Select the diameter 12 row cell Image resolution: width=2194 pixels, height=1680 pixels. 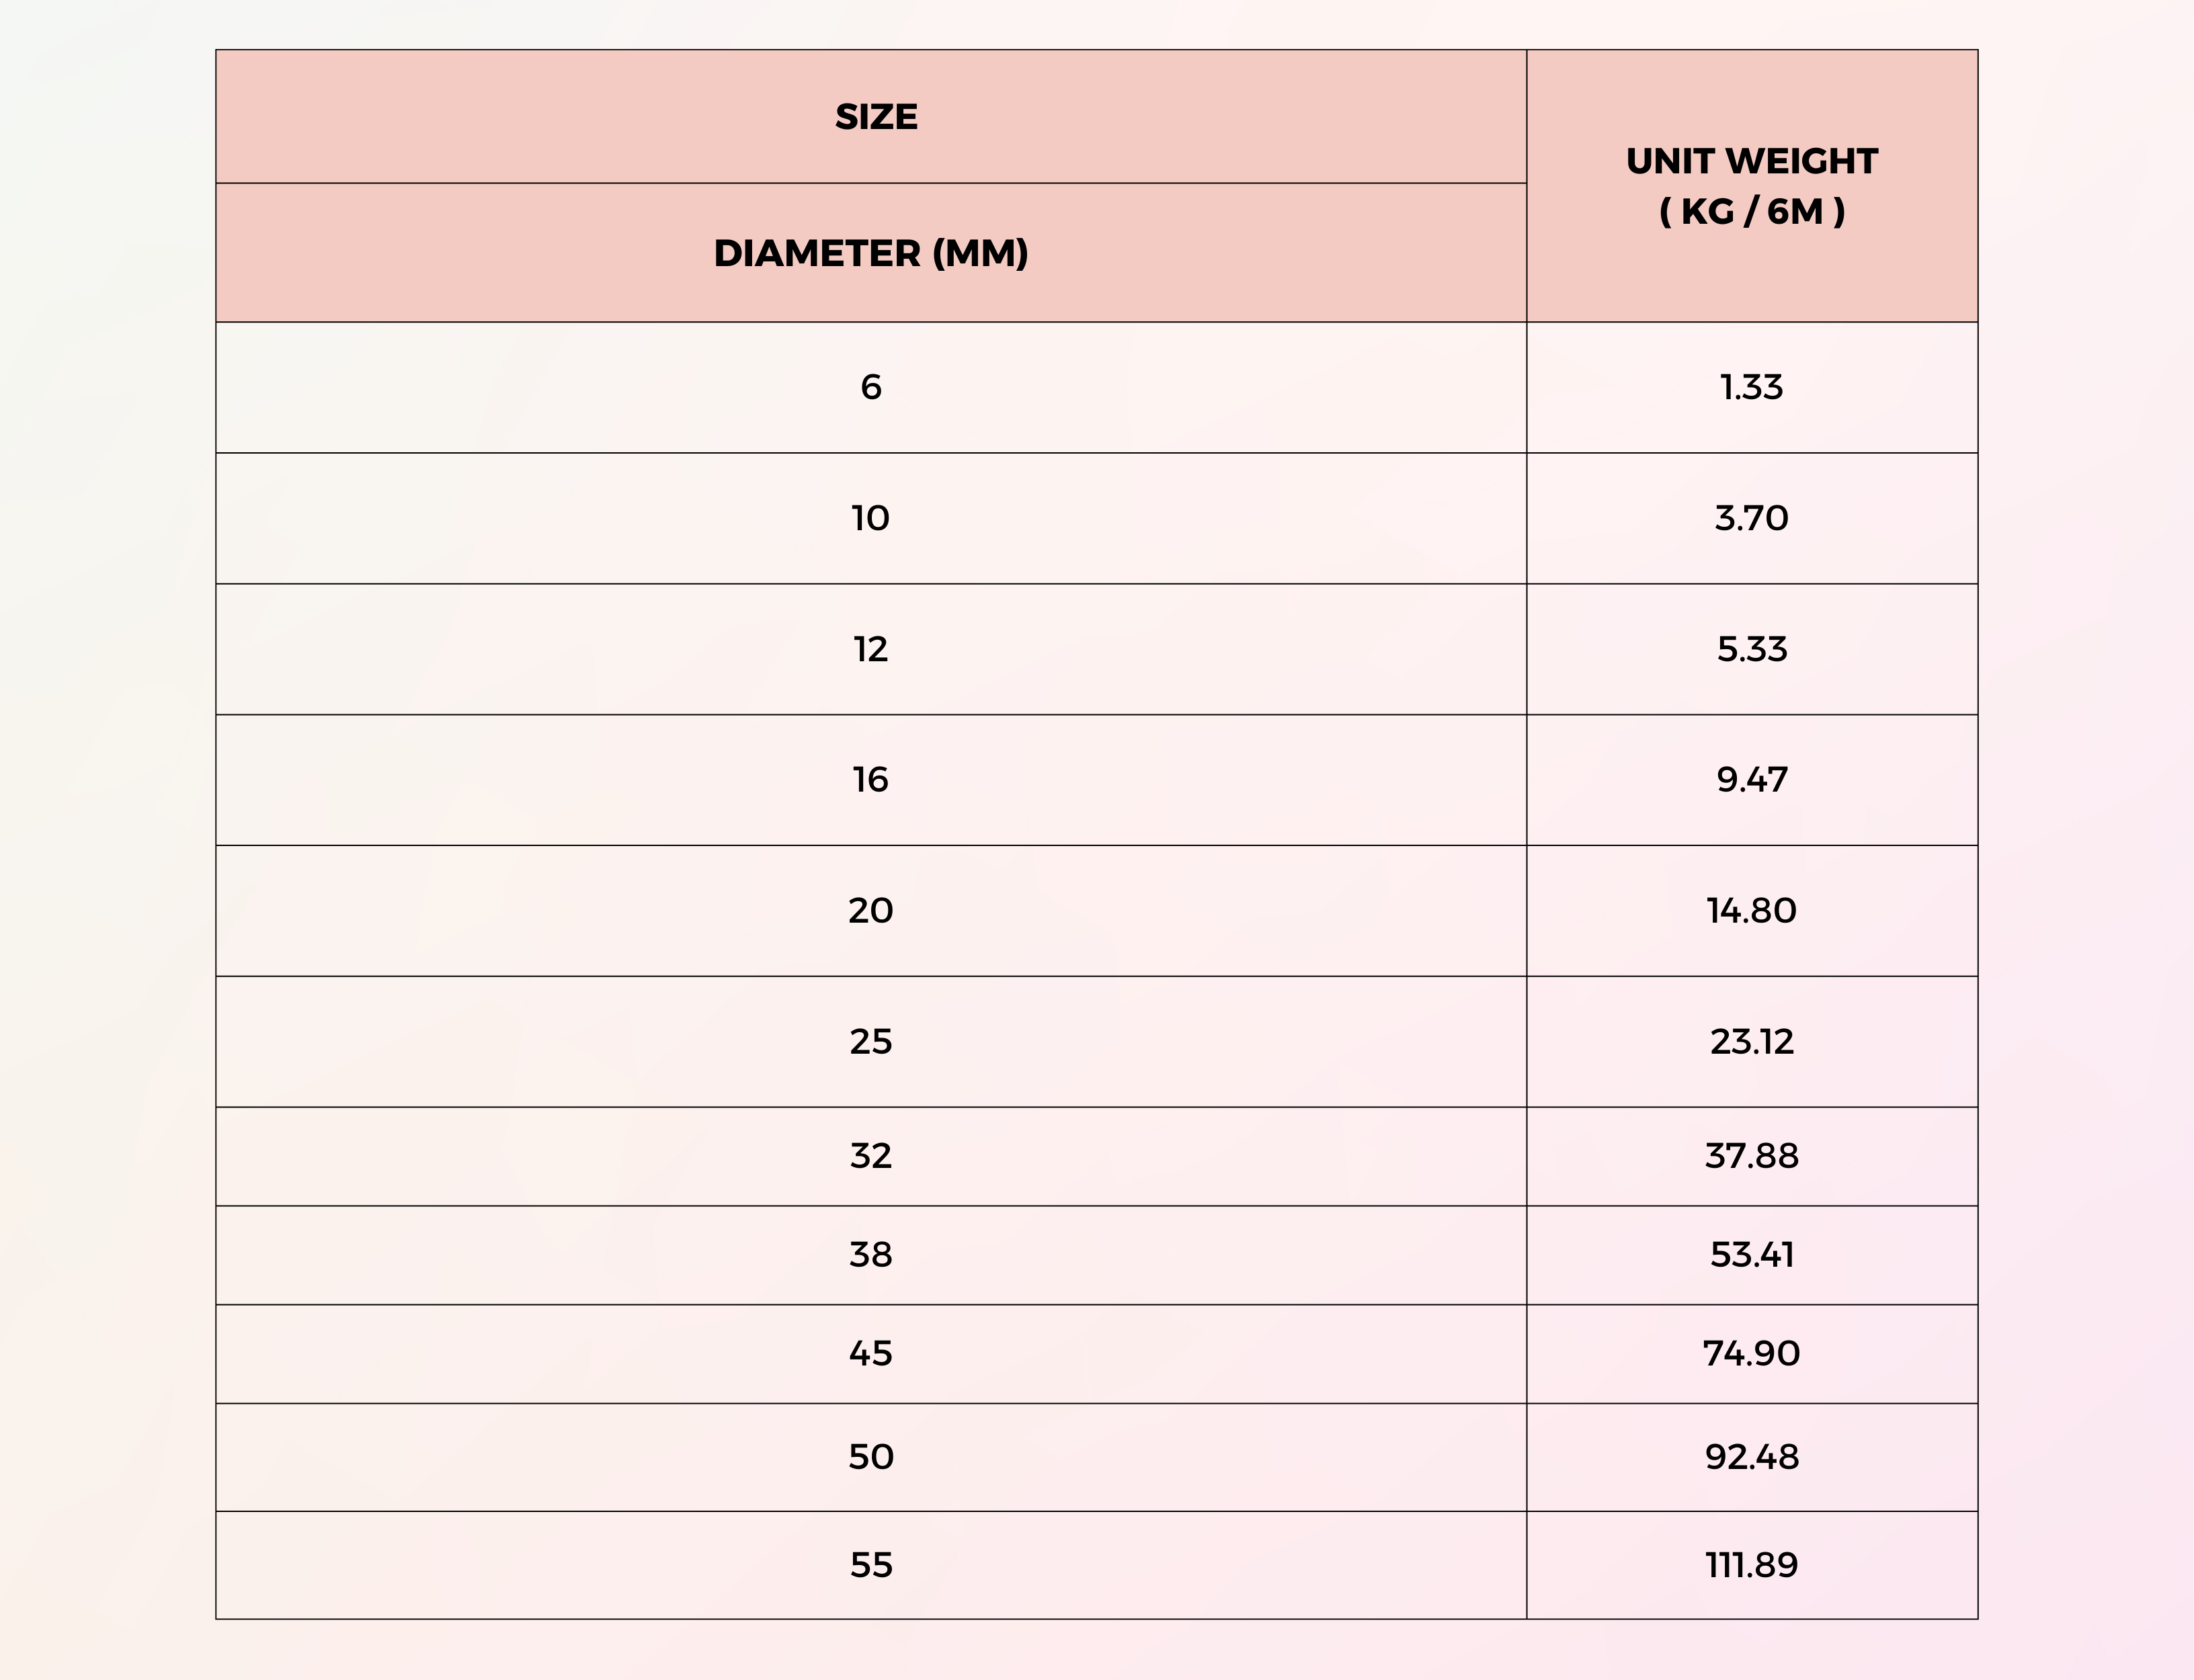(870, 649)
